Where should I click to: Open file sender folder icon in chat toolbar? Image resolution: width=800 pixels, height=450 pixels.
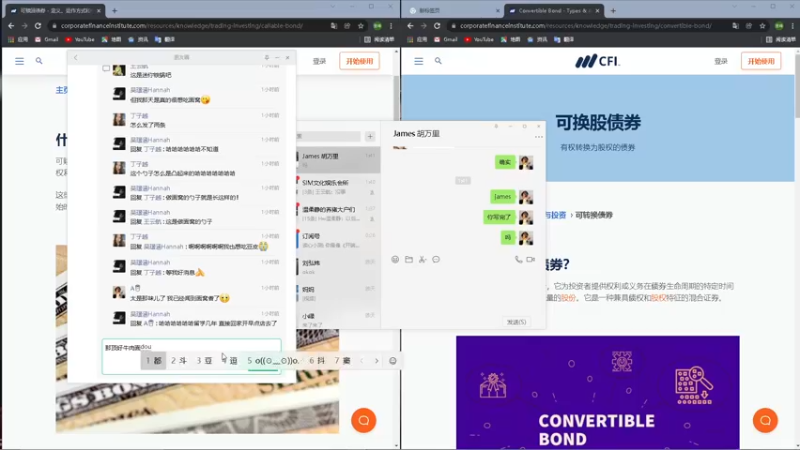409,259
